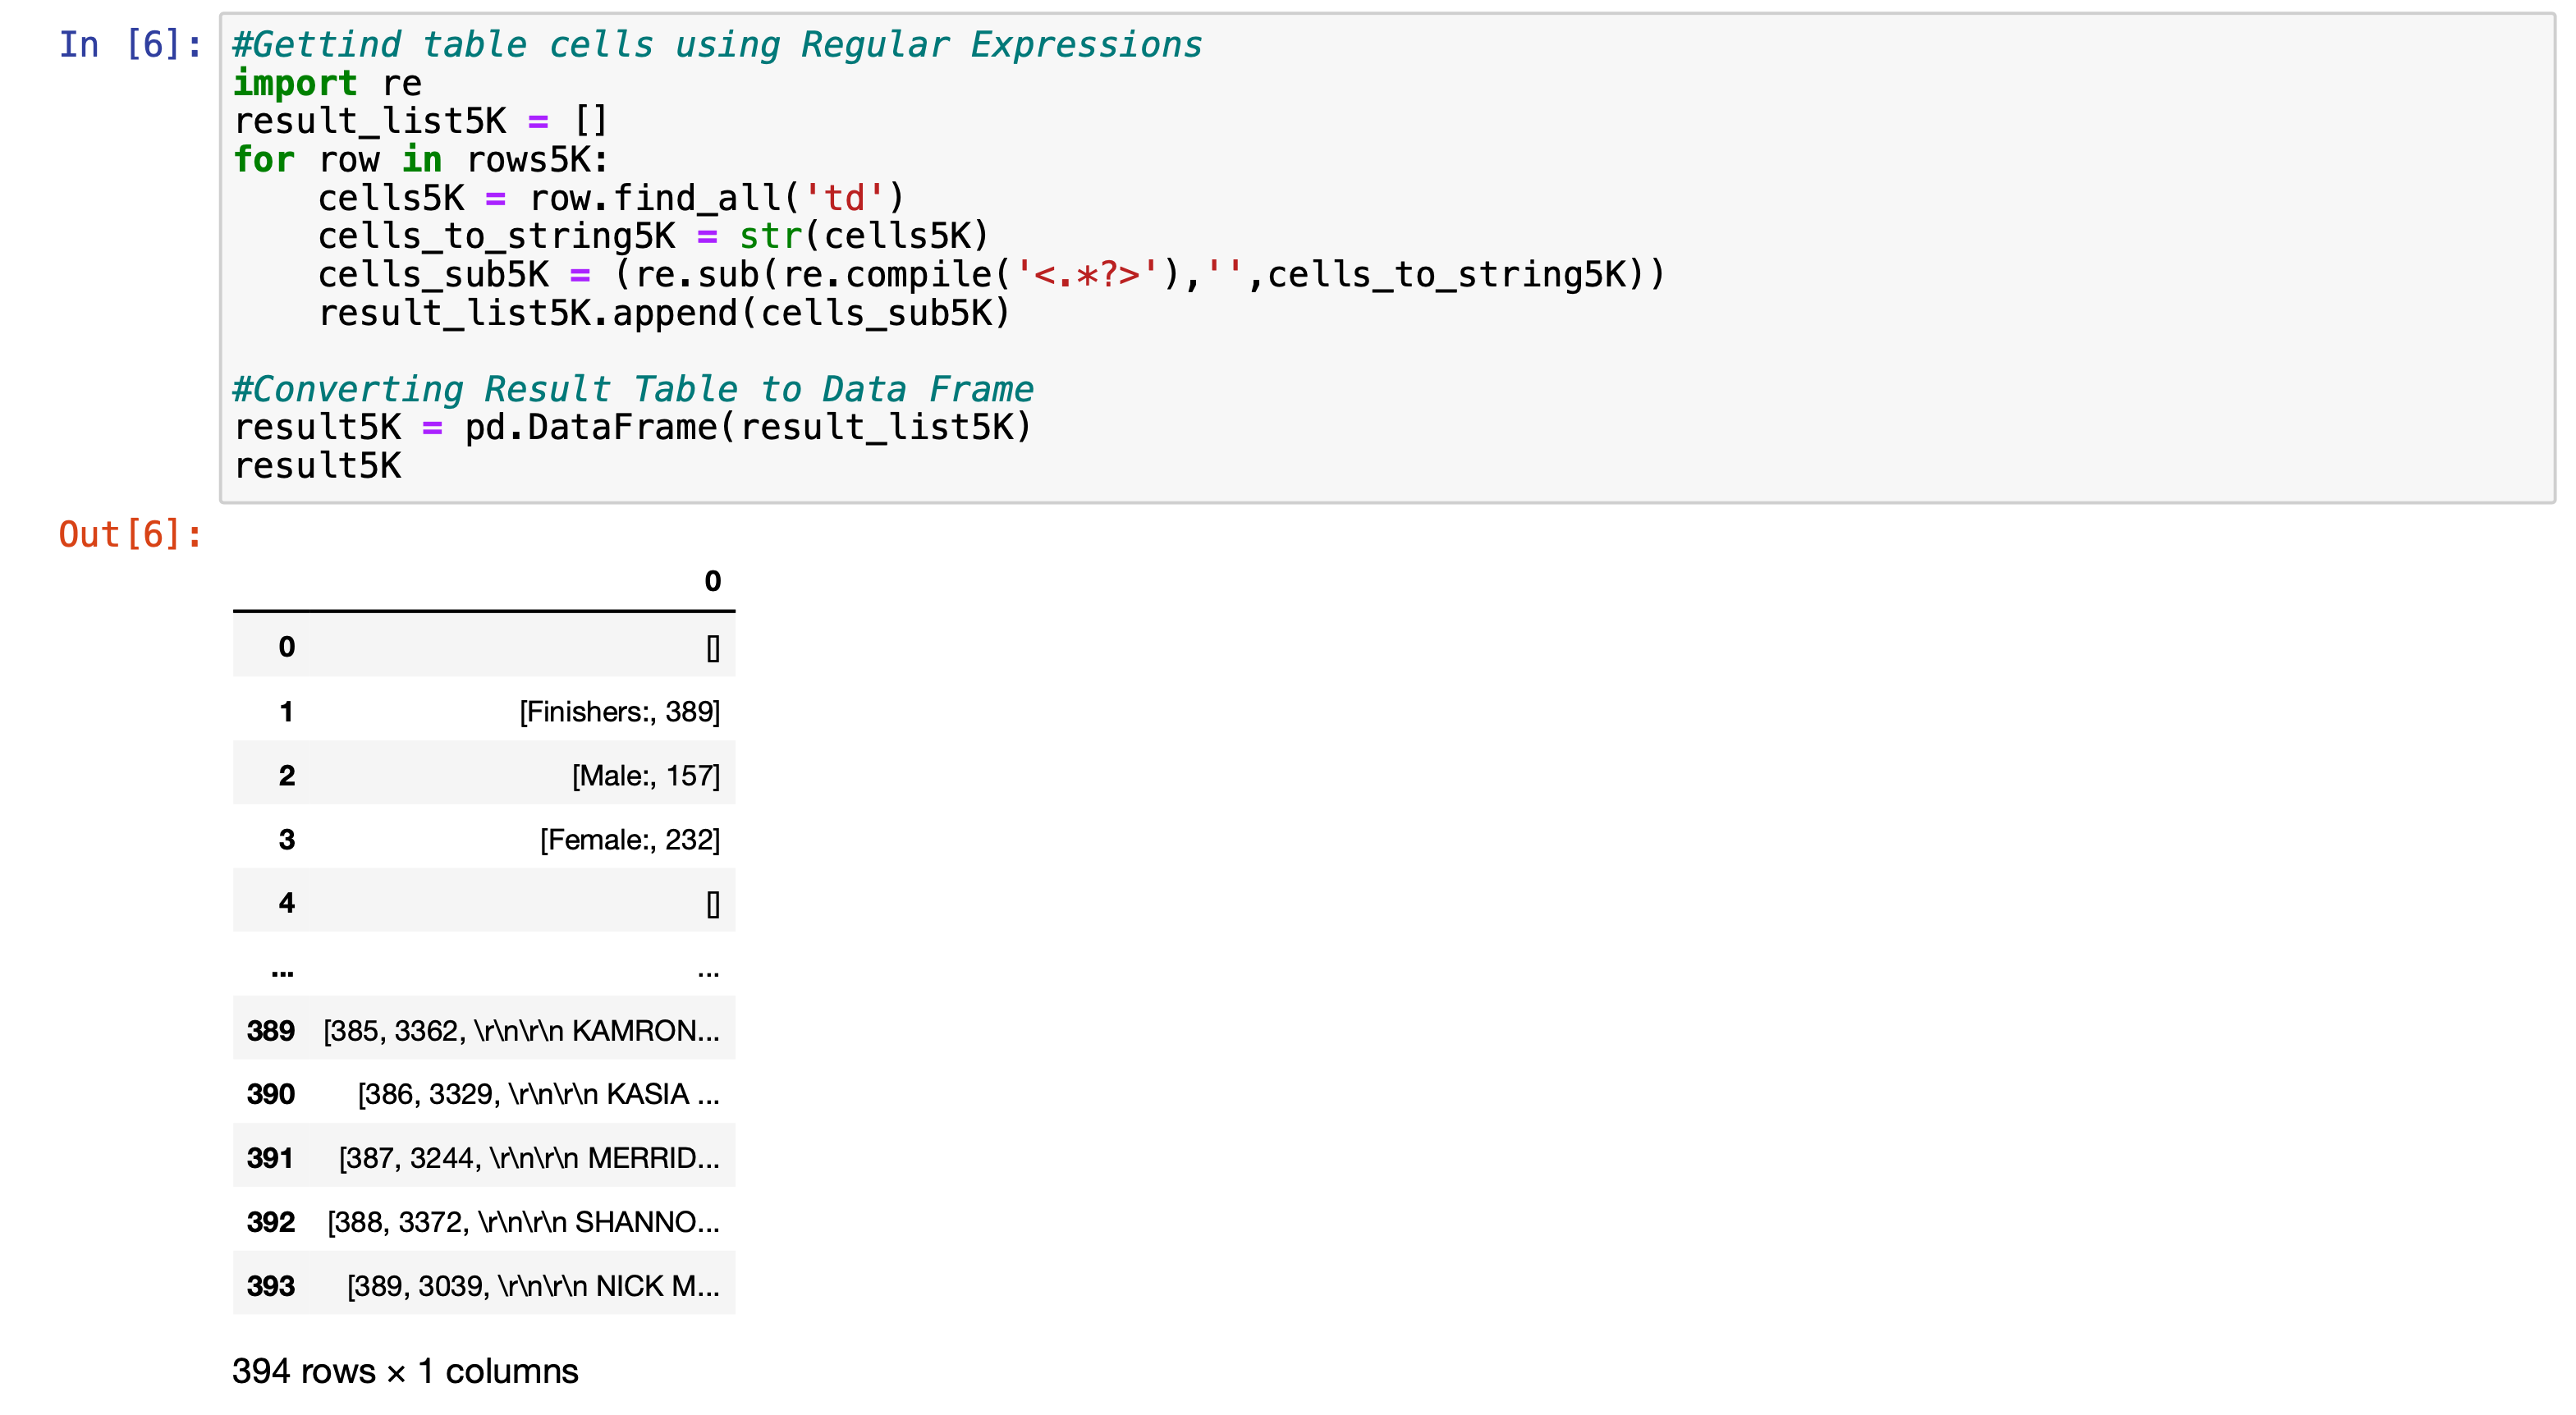Click the row.find_all('td') line

610,198
